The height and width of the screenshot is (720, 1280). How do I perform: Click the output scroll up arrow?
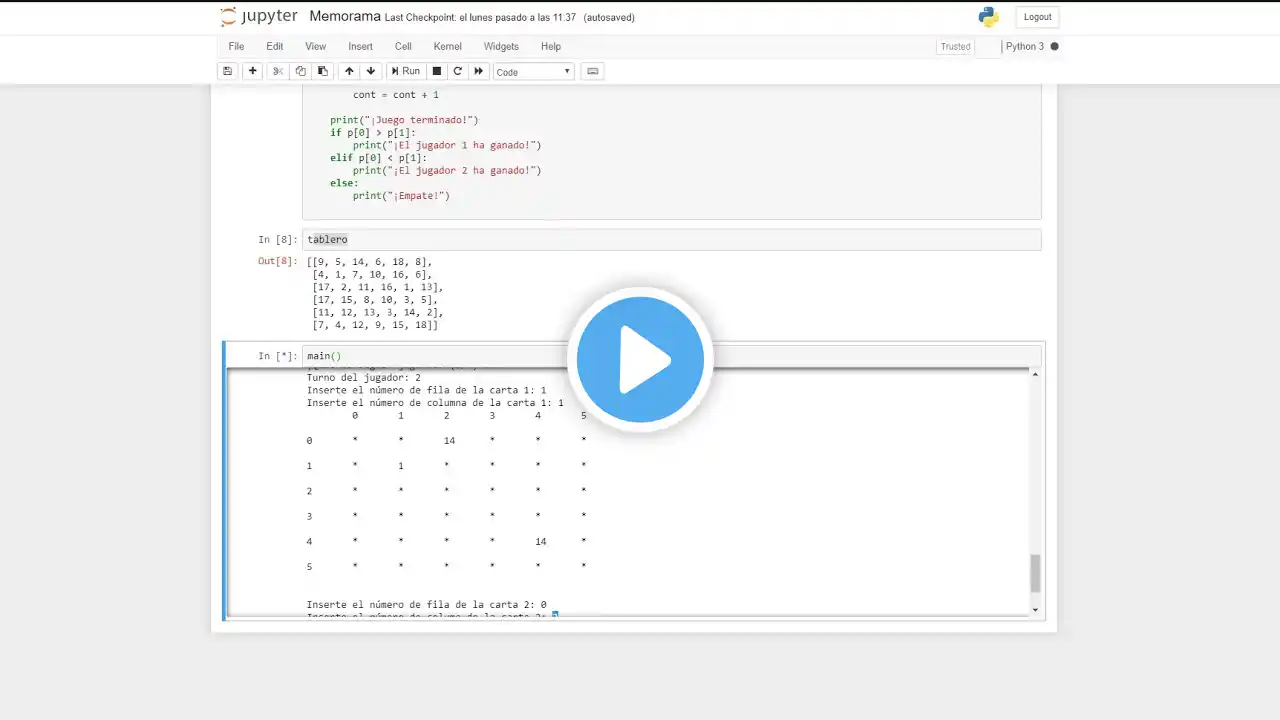pyautogui.click(x=1035, y=375)
